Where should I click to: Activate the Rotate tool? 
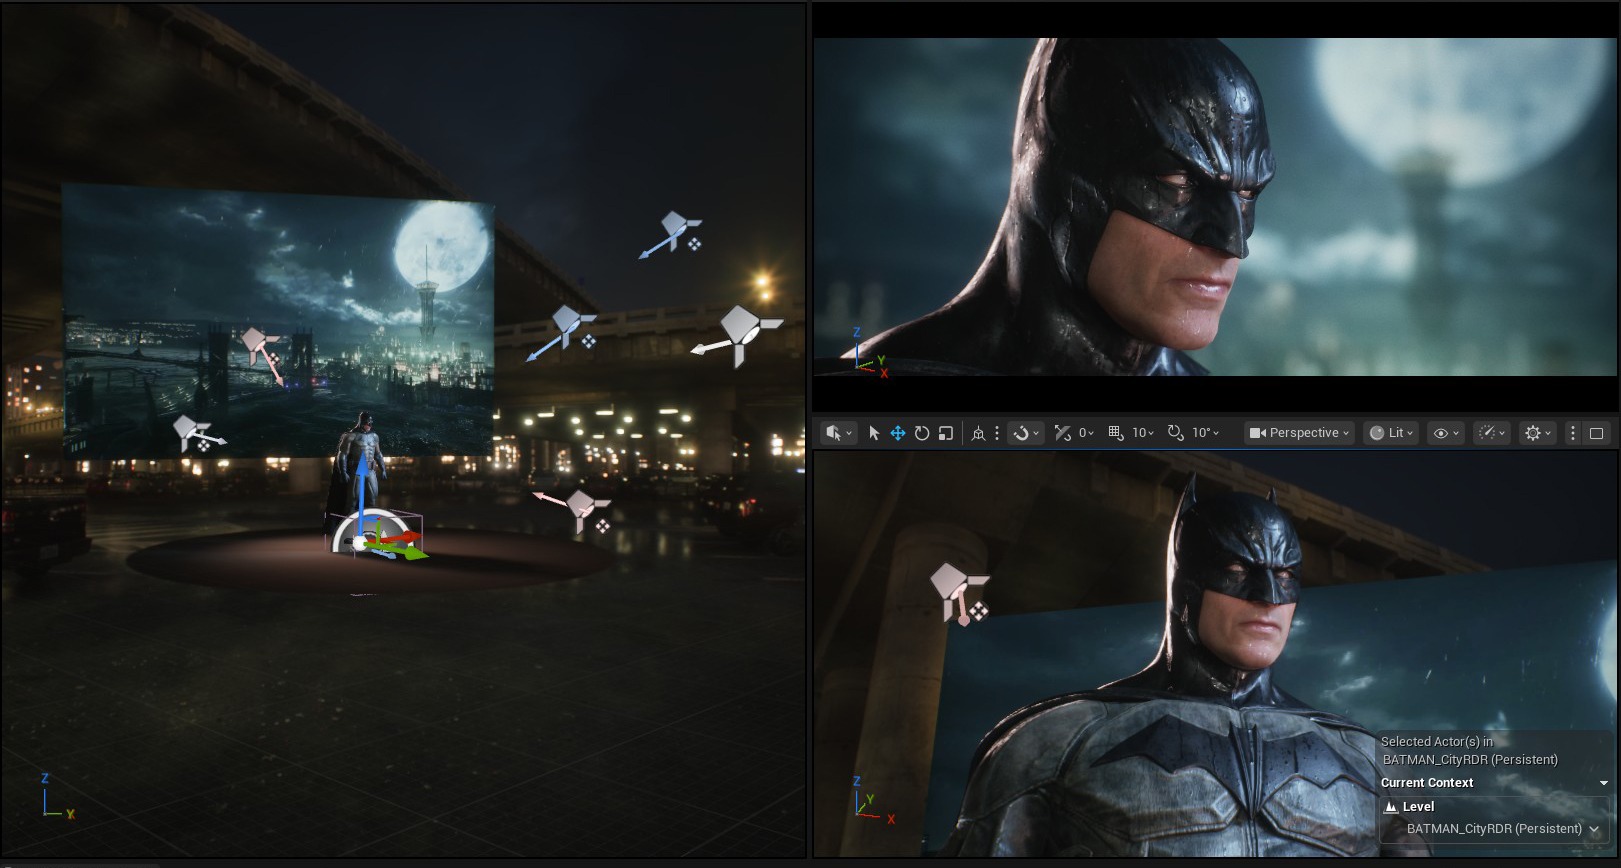point(922,433)
